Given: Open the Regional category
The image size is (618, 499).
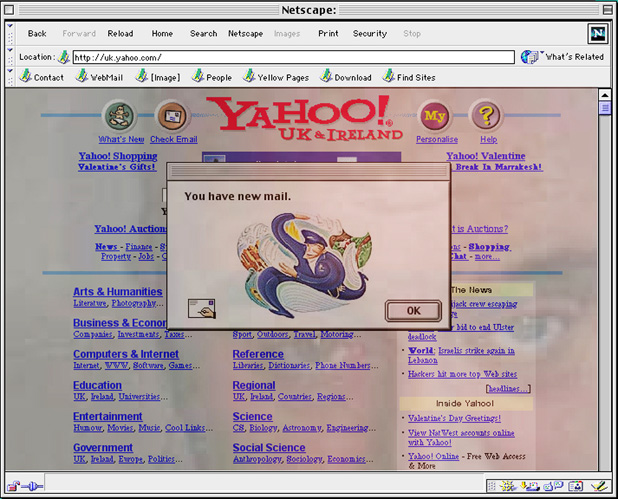Looking at the screenshot, I should [x=254, y=385].
